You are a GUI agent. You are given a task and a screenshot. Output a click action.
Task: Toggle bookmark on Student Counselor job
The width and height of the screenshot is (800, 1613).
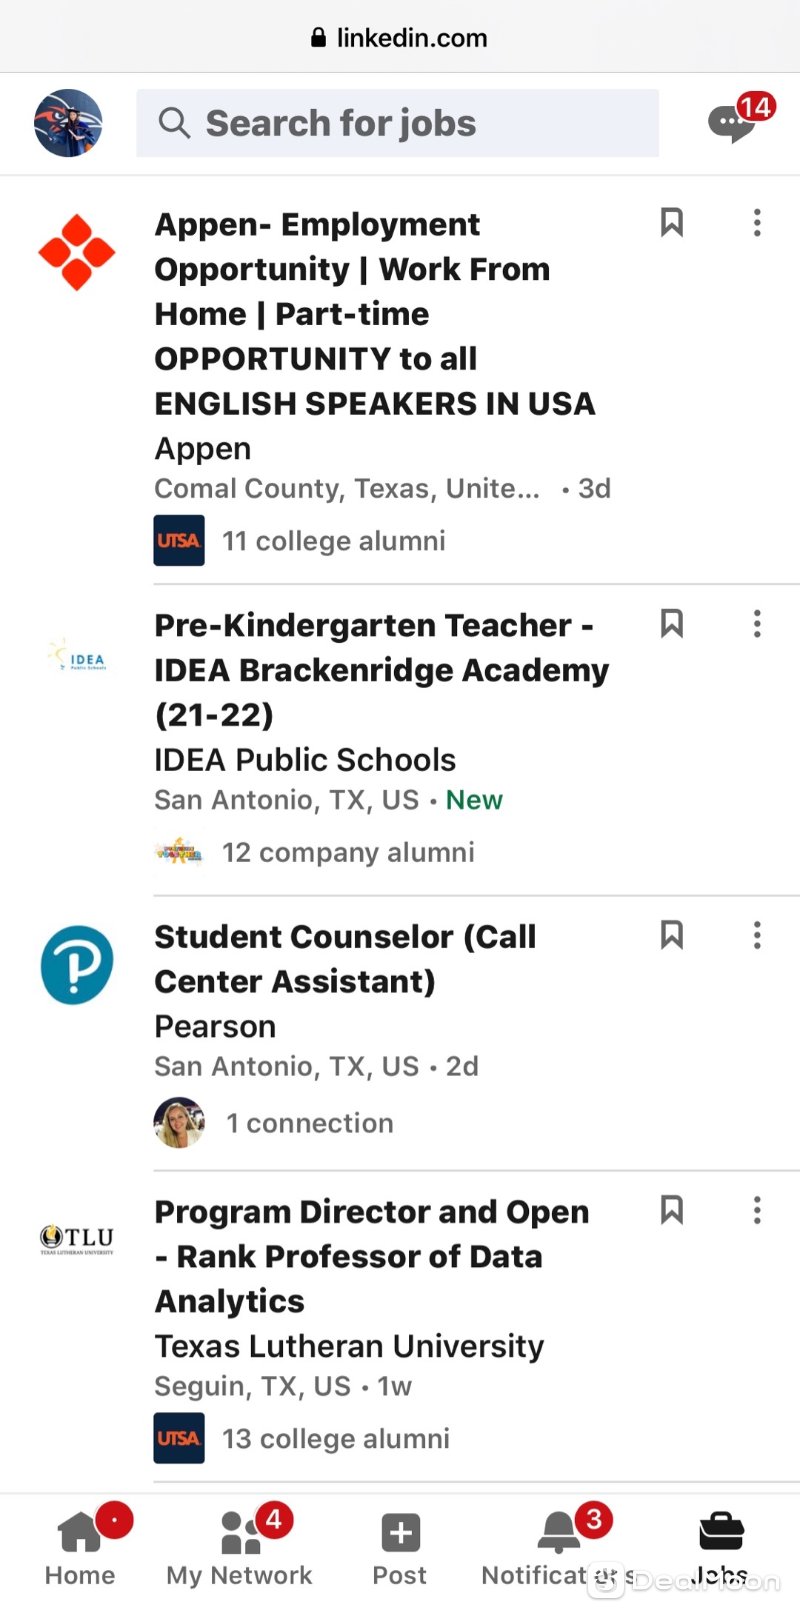pos(672,934)
